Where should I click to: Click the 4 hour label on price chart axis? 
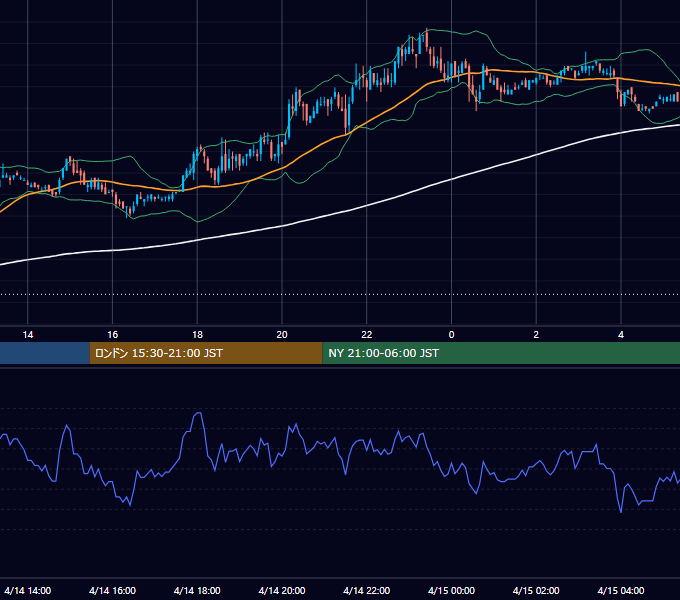point(621,335)
